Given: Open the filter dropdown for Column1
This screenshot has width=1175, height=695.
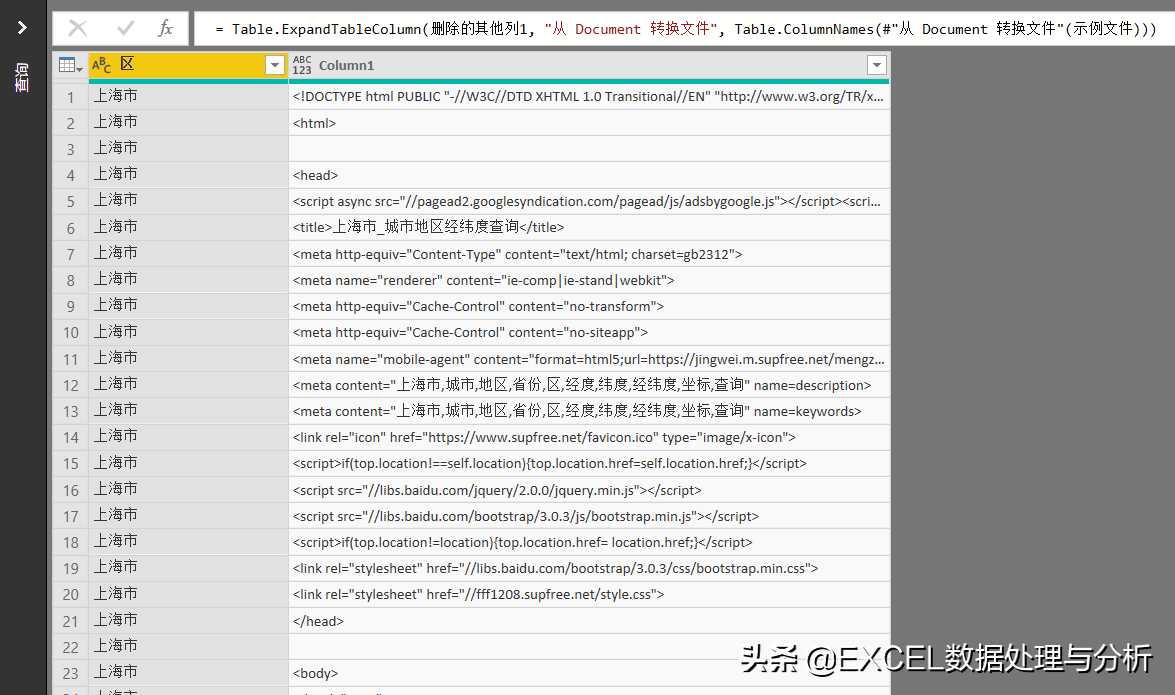Looking at the screenshot, I should [877, 65].
